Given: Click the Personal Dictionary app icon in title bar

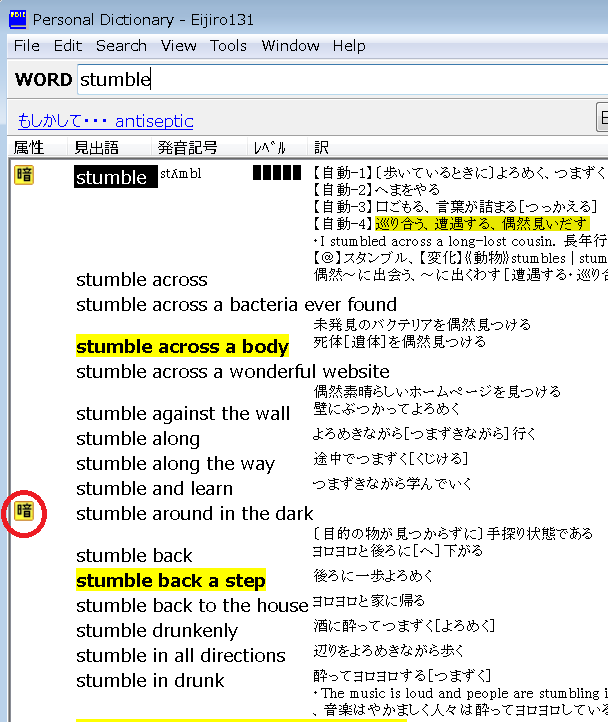Looking at the screenshot, I should [x=18, y=19].
